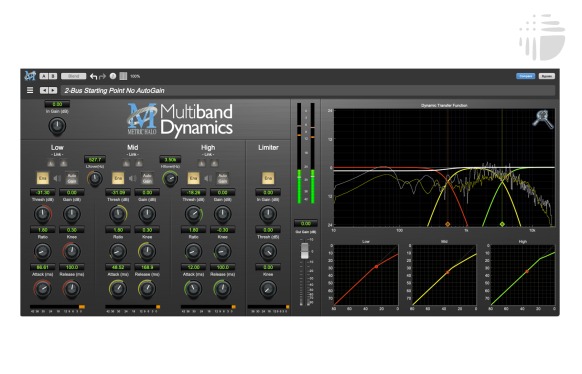The height and width of the screenshot is (374, 582).
Task: Toggle the Mid band Ena button
Action: tap(118, 178)
